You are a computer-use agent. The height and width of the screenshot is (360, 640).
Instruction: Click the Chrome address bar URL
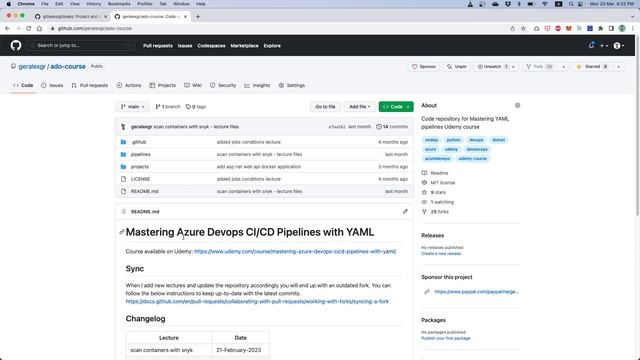(95, 28)
